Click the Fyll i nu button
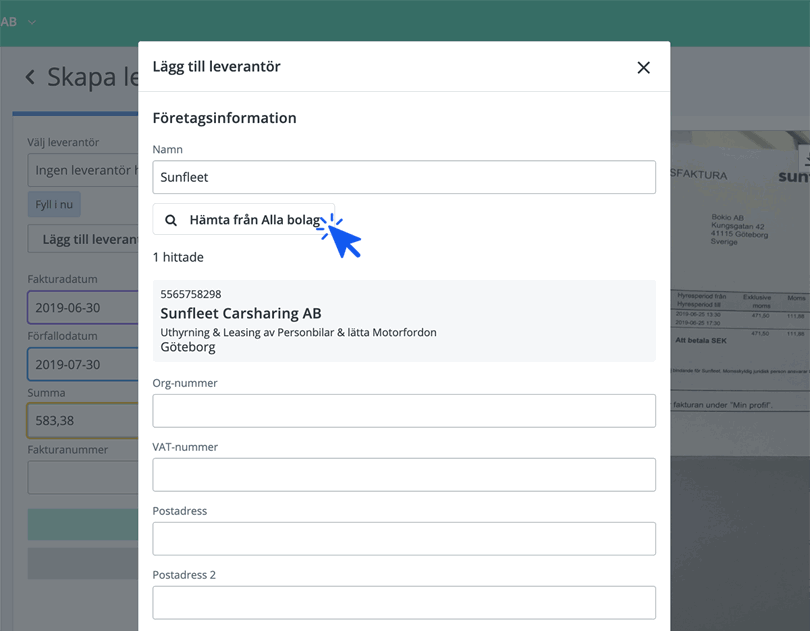This screenshot has height=631, width=810. coord(54,205)
